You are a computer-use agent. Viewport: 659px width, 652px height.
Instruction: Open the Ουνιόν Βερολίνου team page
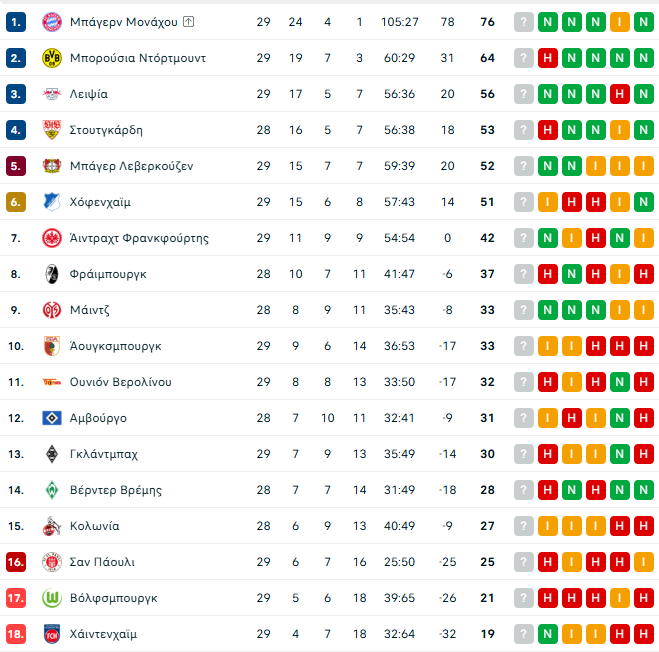pyautogui.click(x=120, y=382)
